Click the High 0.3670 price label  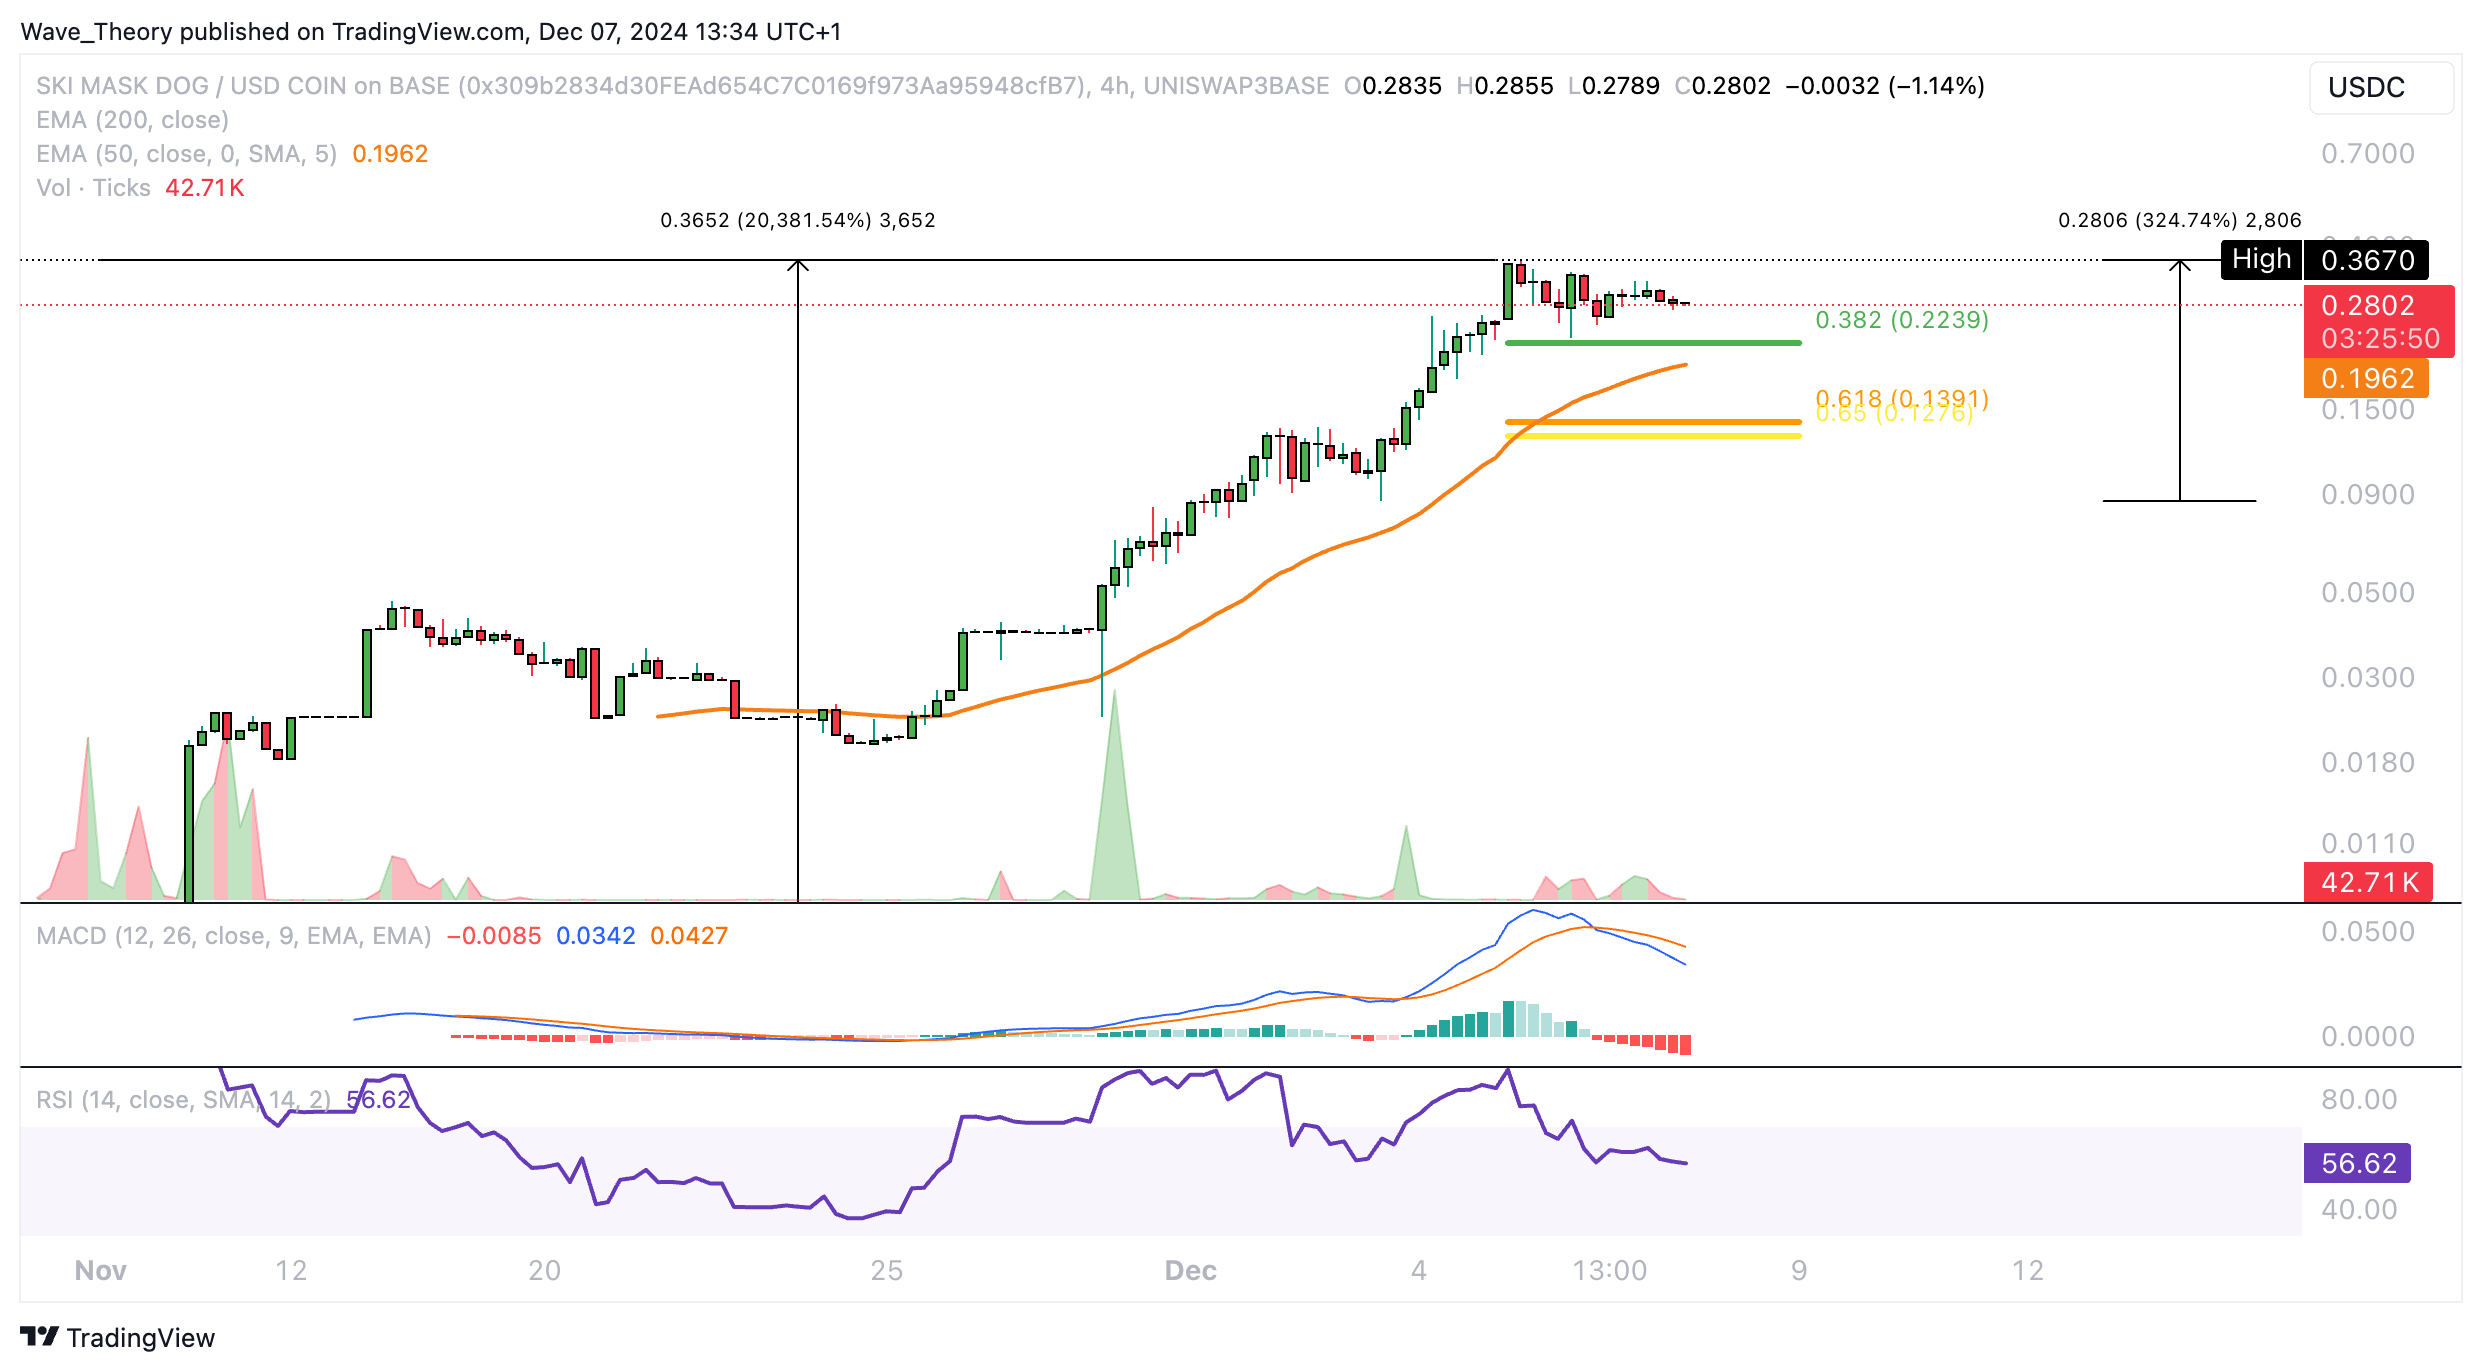pos(2325,260)
